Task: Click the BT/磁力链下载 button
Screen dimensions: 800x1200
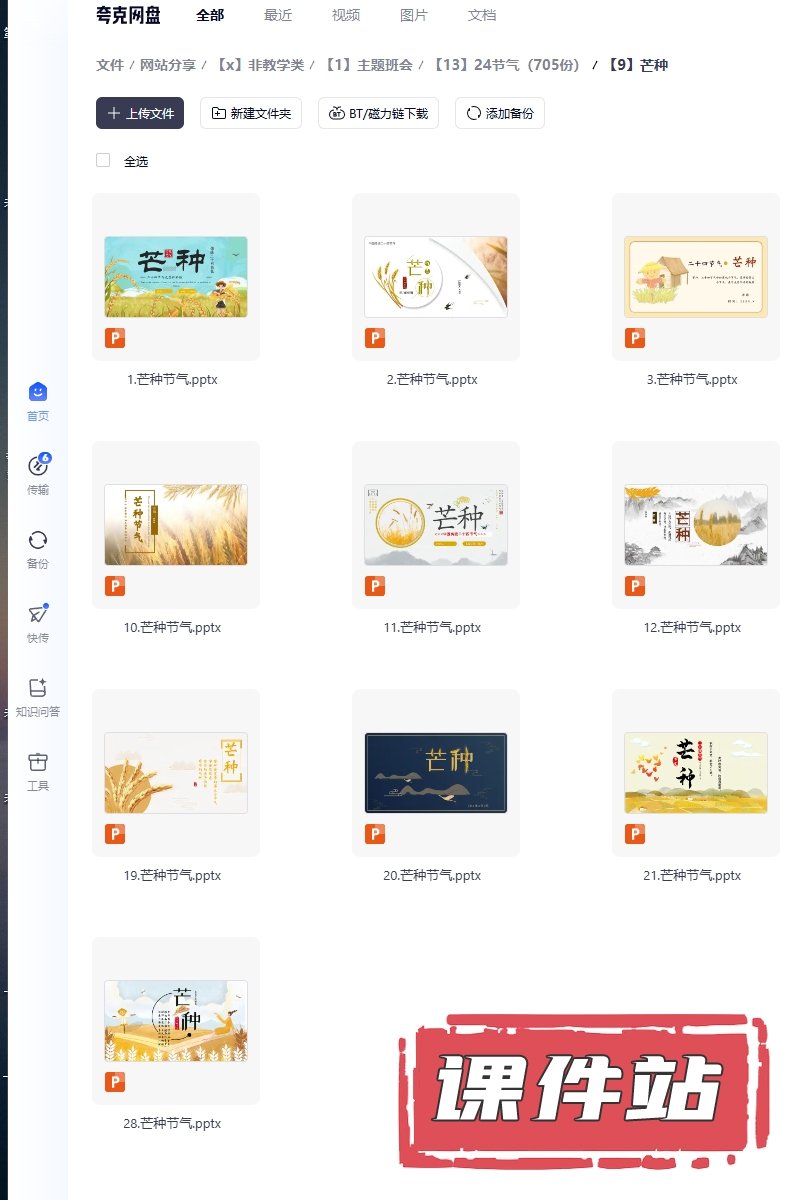Action: point(378,113)
